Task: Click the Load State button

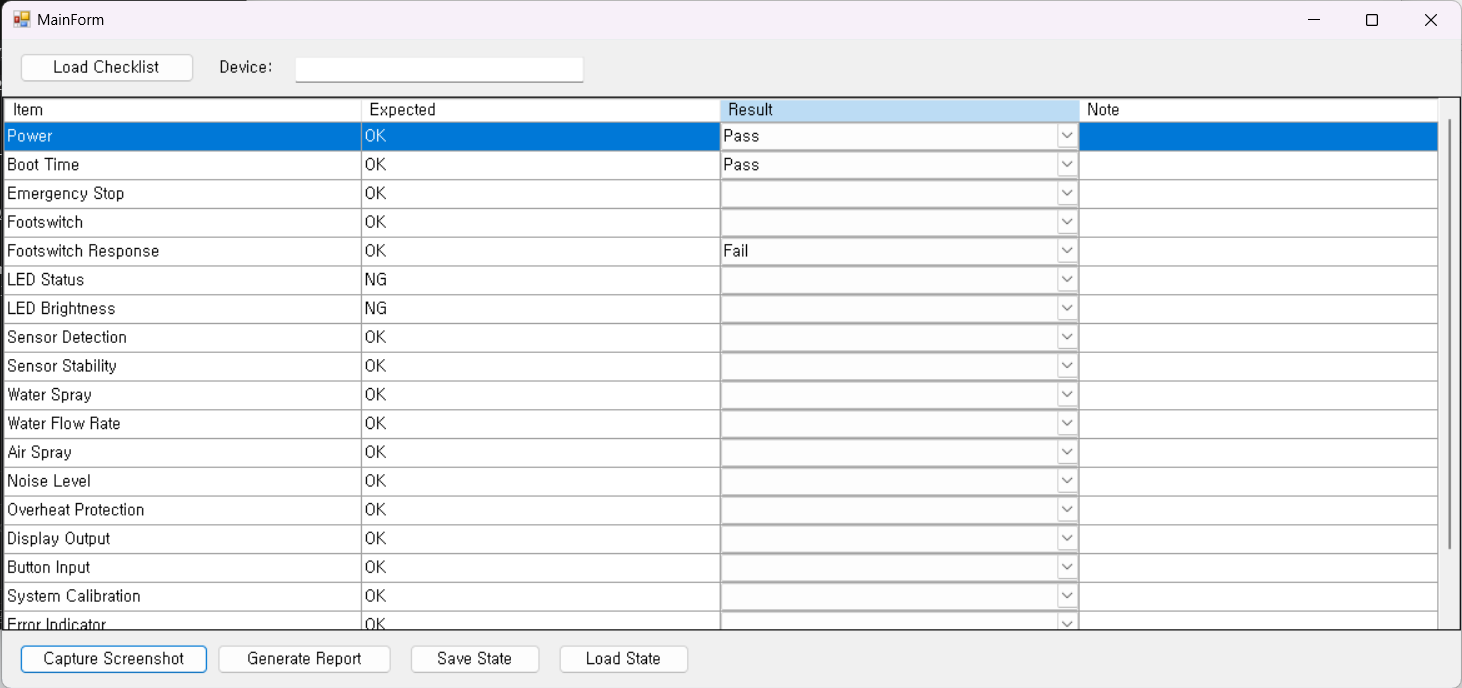Action: tap(623, 659)
